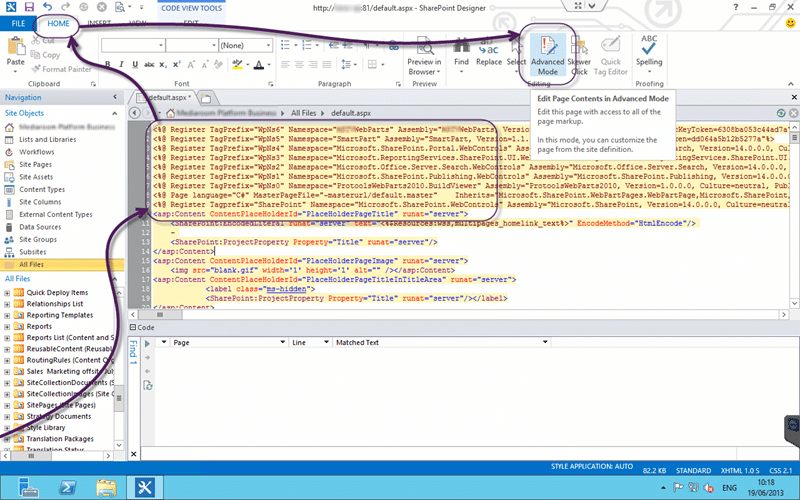Viewport: 800px width, 500px height.
Task: Save the page using the toolbar disk icon
Action: point(29,7)
